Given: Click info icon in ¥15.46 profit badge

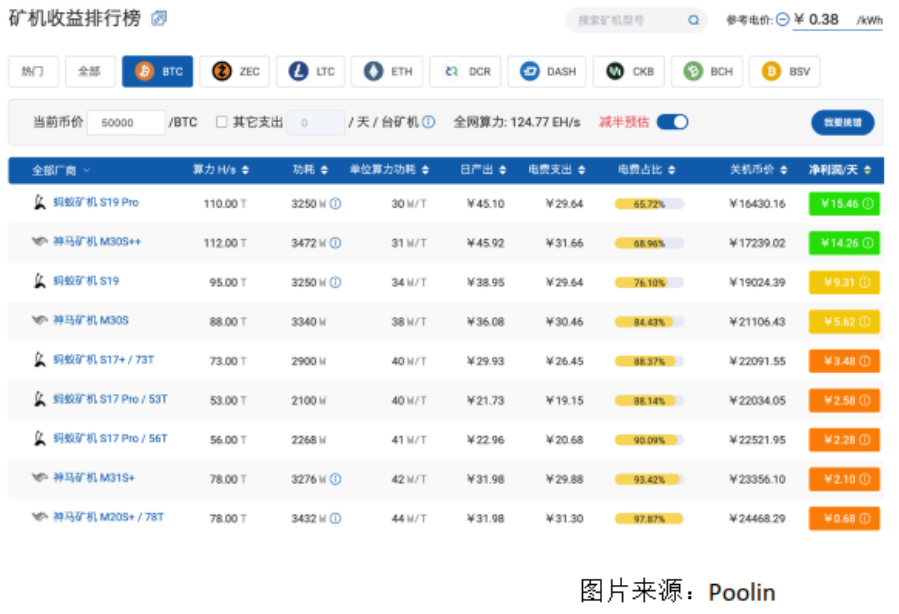Looking at the screenshot, I should pyautogui.click(x=867, y=204).
